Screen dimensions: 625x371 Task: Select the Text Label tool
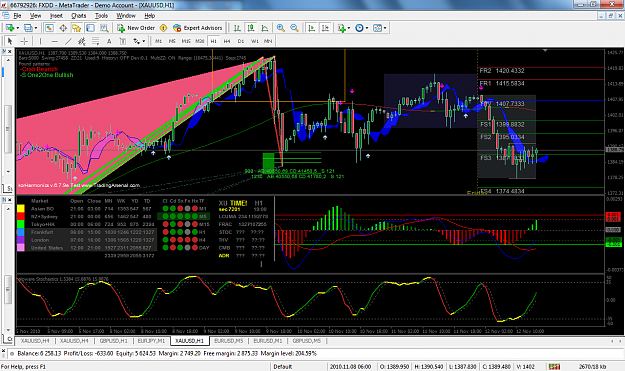tap(123, 41)
